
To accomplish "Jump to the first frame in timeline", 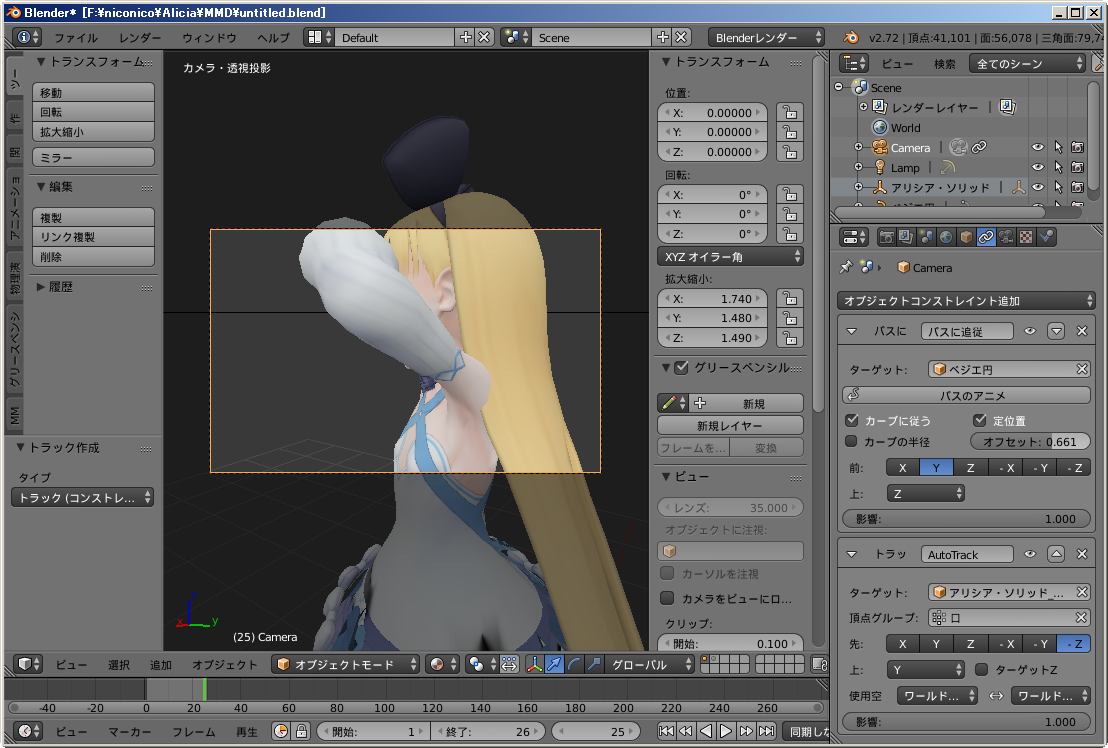I will pyautogui.click(x=666, y=731).
